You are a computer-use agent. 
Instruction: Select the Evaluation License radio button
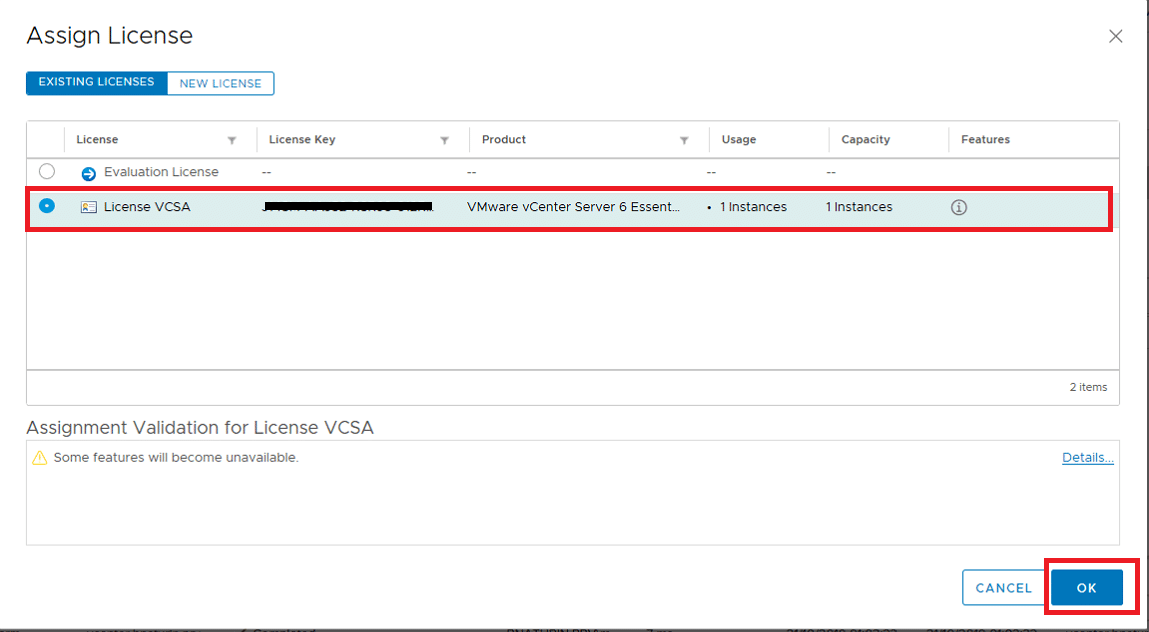[x=47, y=172]
